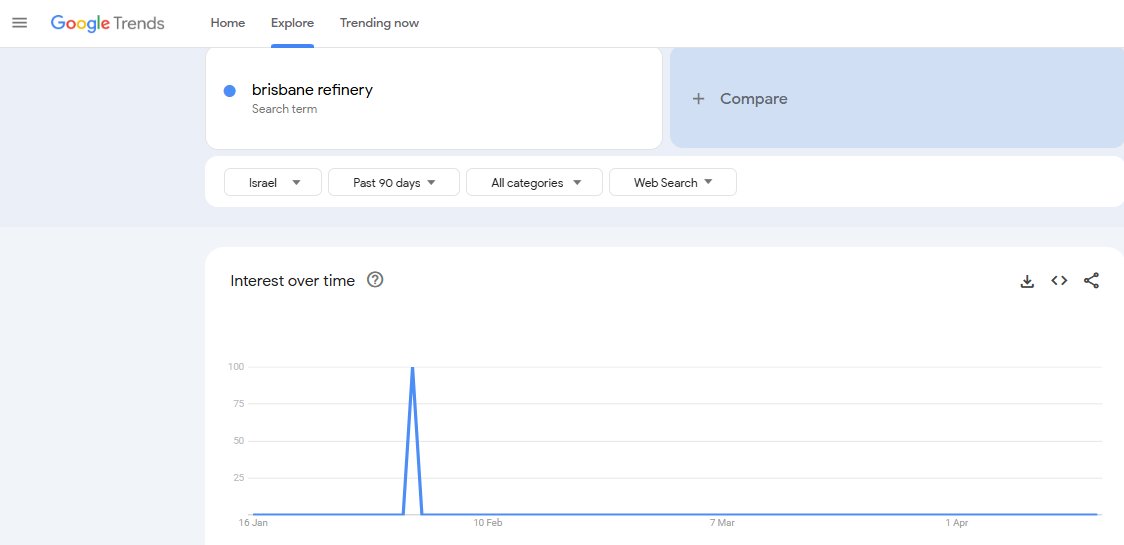Viewport: 1124px width, 545px height.
Task: Open the Interest over time help icon
Action: pyautogui.click(x=375, y=280)
